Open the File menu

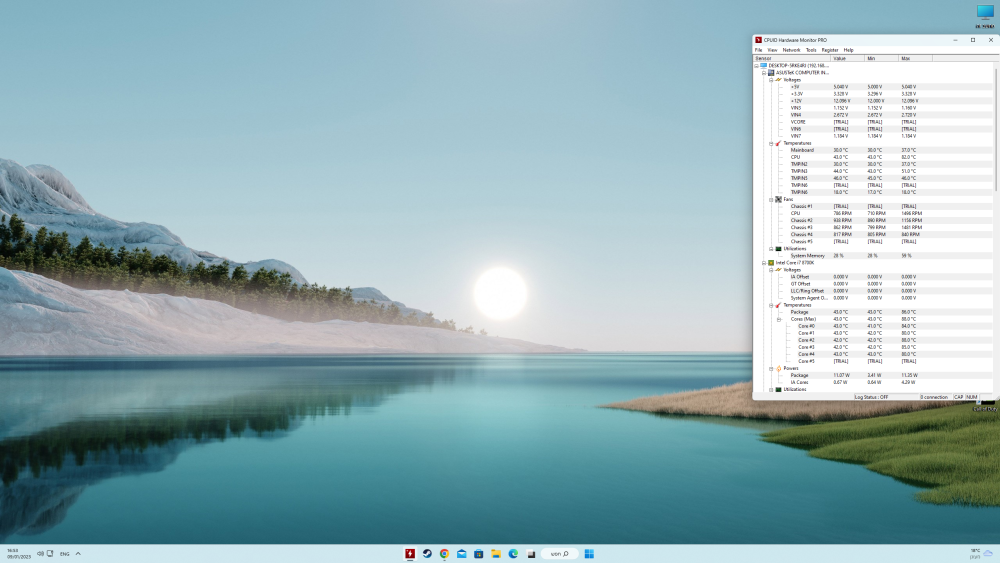758,50
